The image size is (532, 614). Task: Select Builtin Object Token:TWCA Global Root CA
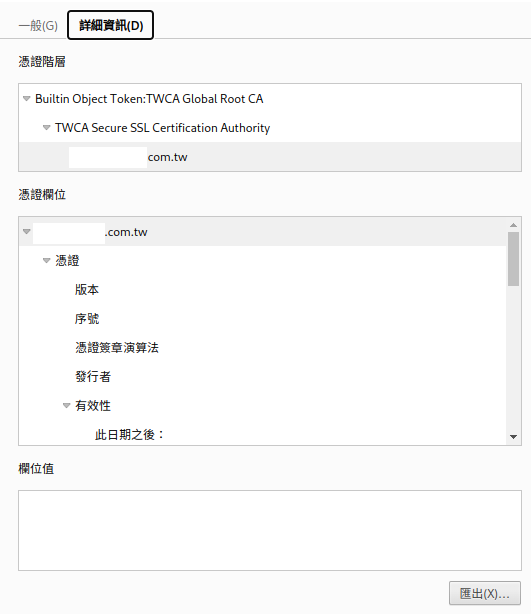(x=149, y=99)
